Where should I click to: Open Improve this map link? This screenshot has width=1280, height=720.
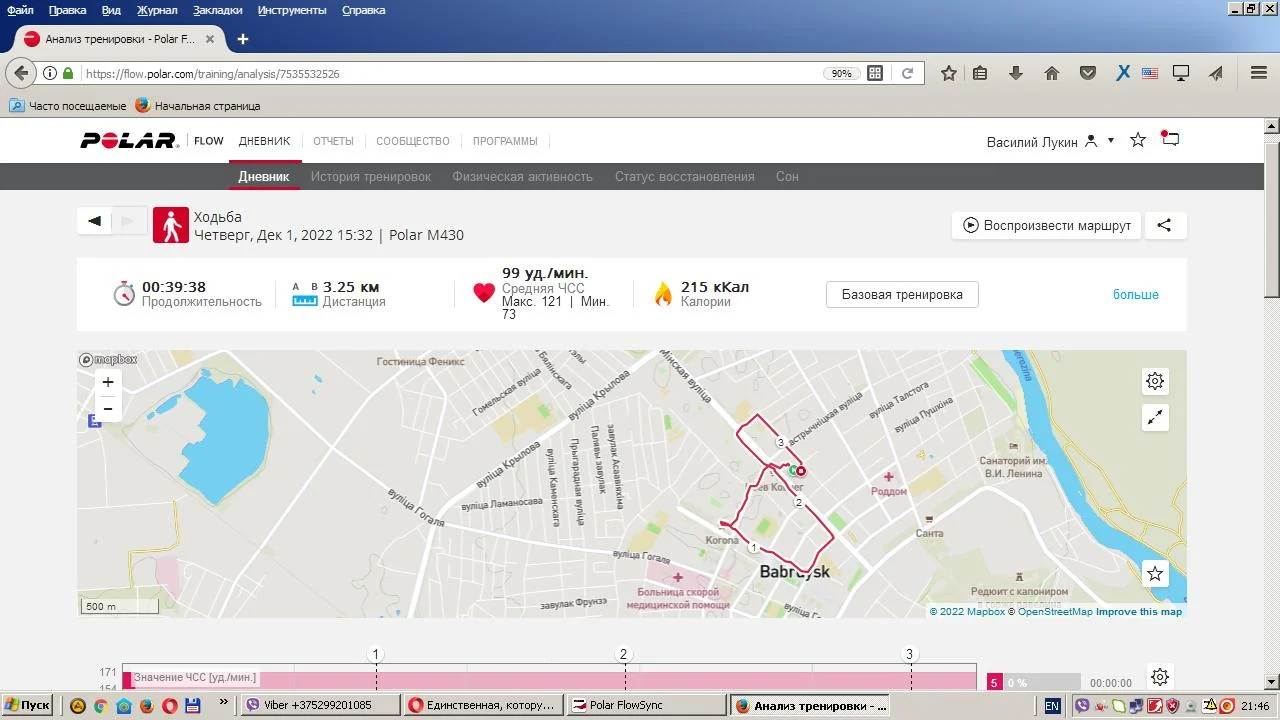pos(1139,612)
